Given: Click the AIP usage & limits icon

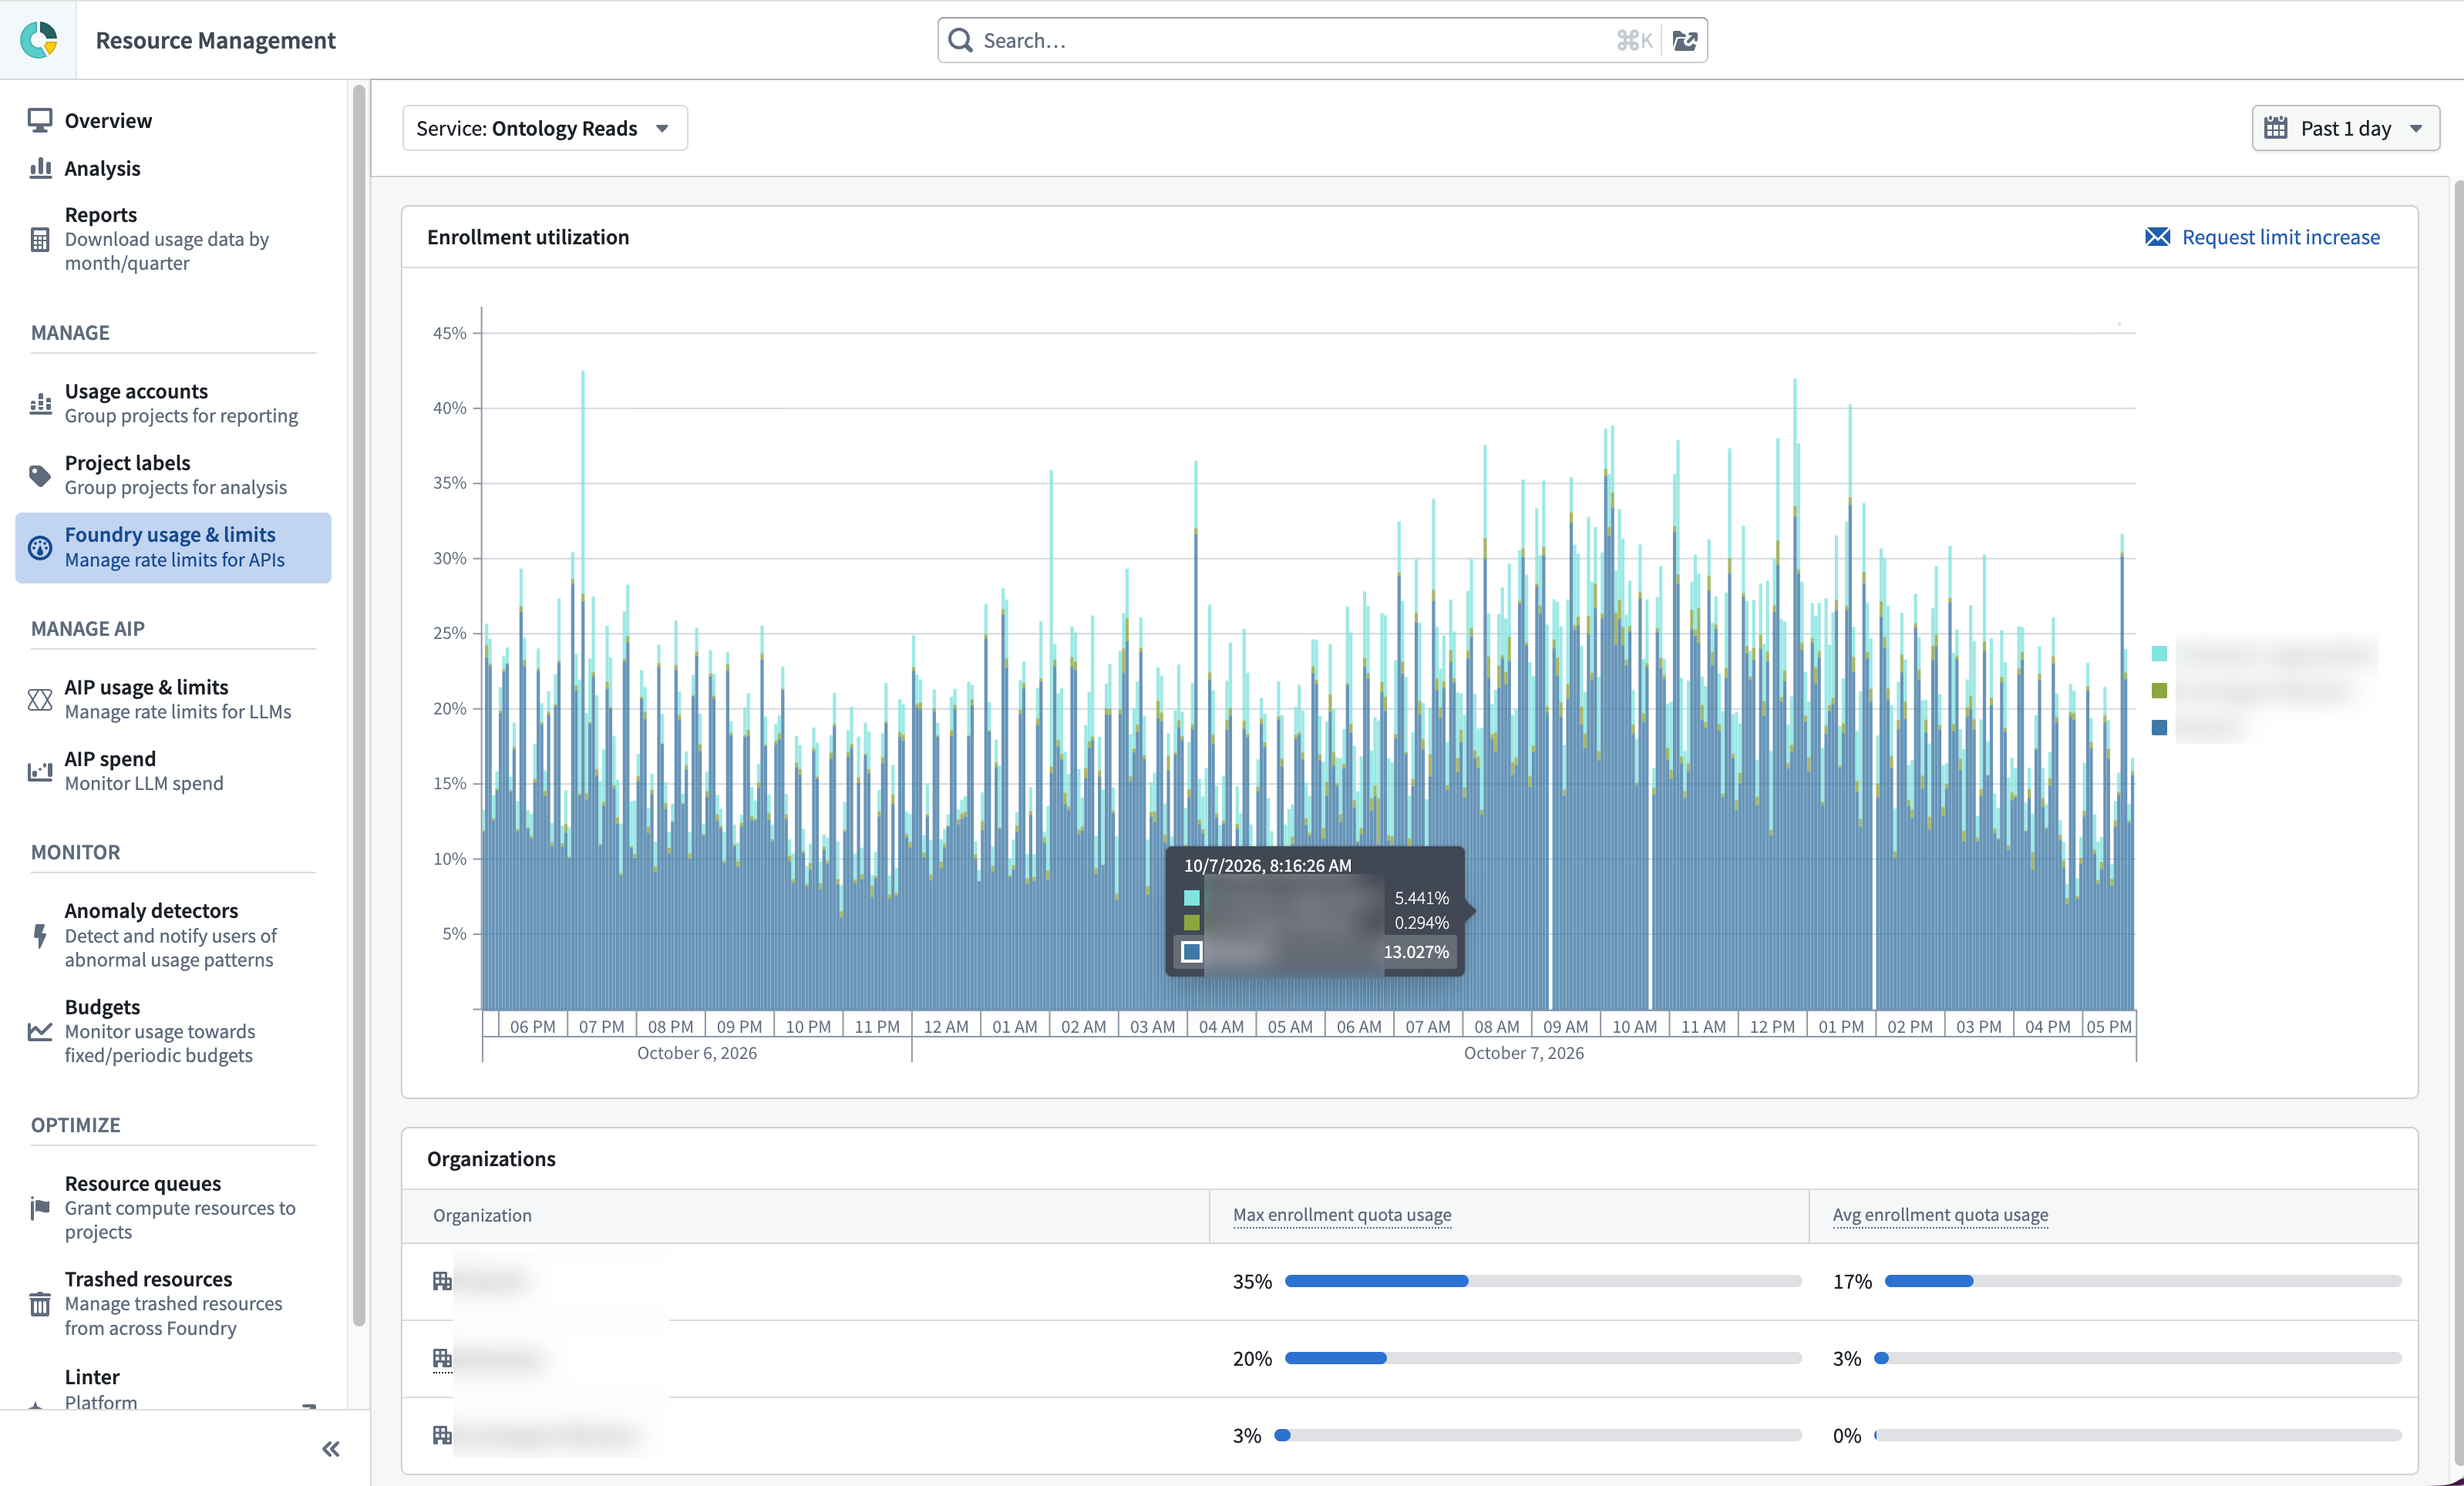Looking at the screenshot, I should [x=40, y=699].
